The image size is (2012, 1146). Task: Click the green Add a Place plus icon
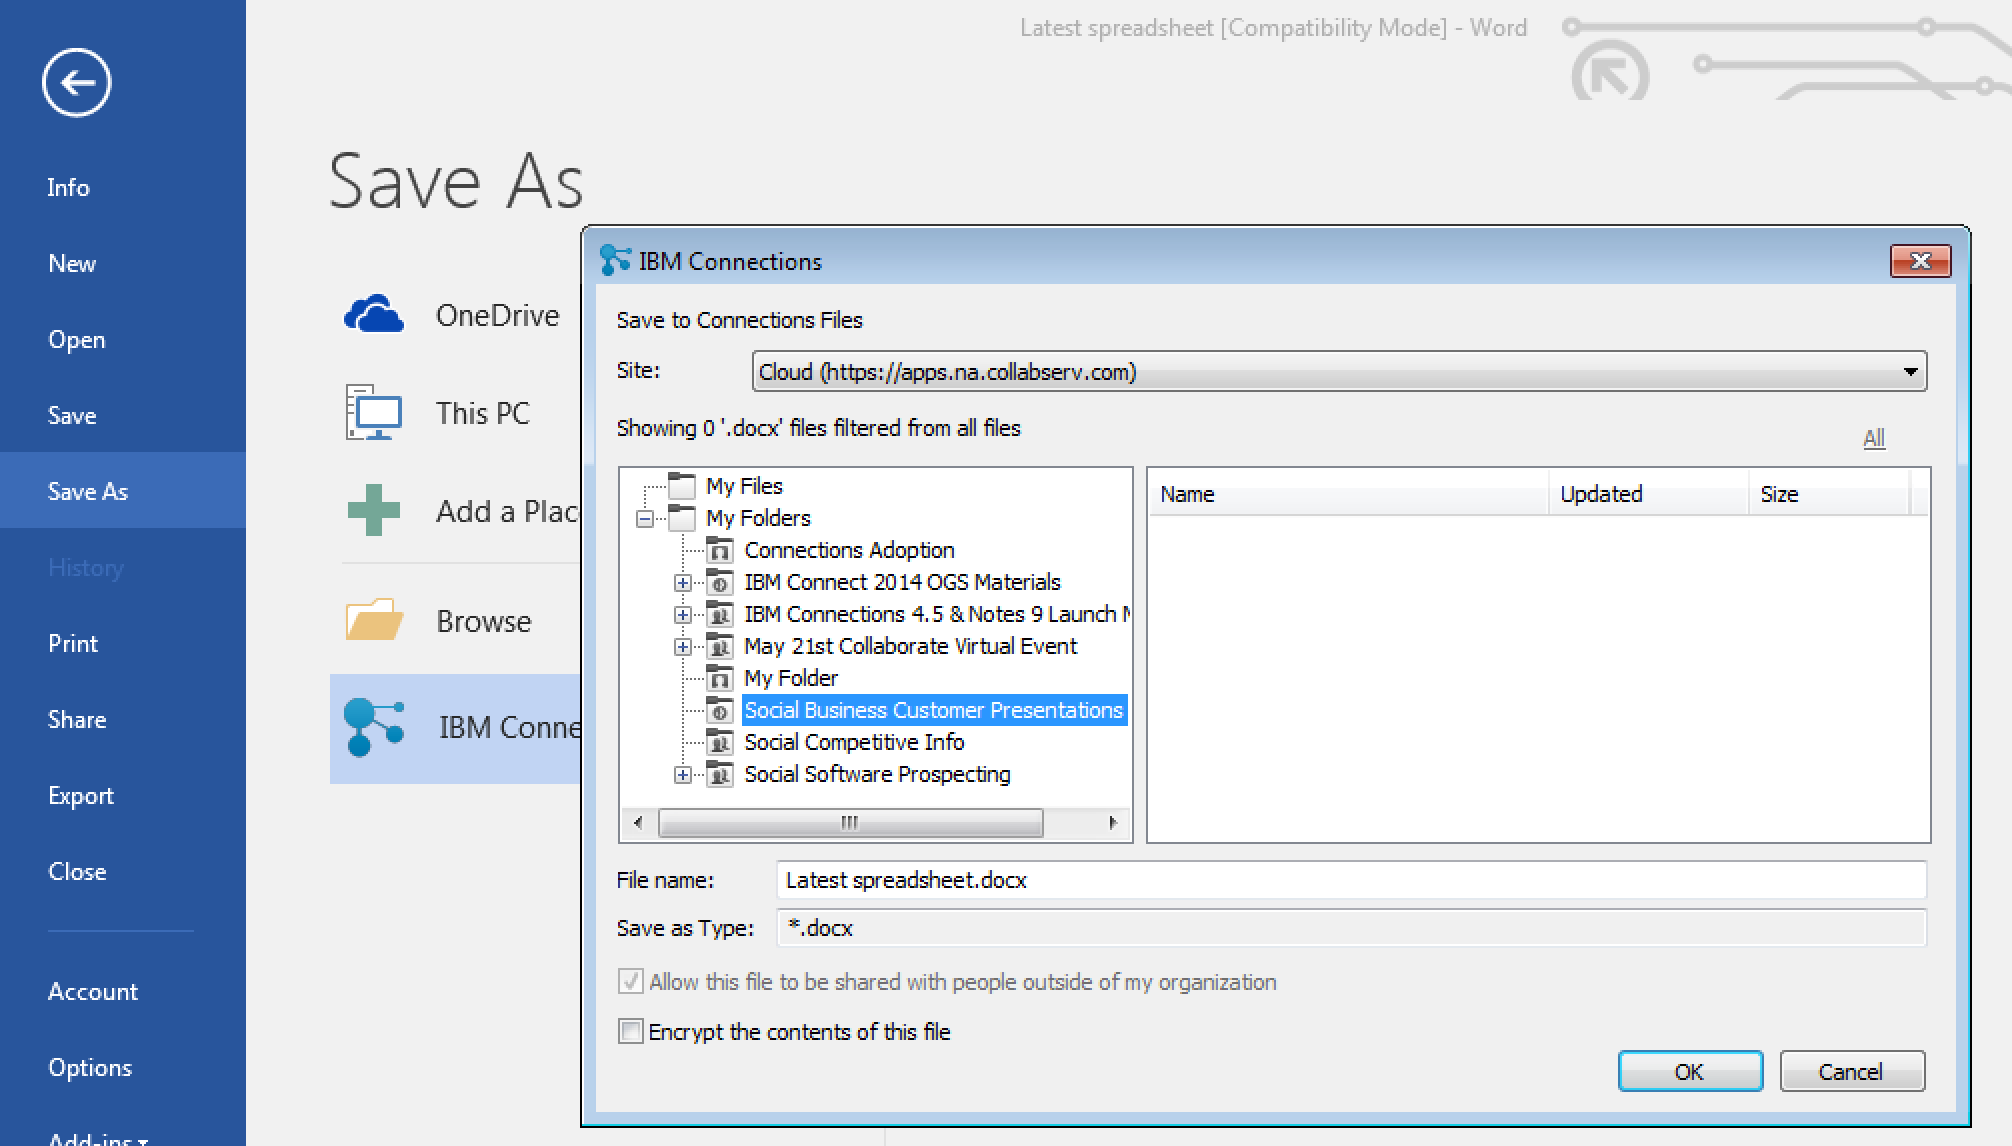[373, 510]
